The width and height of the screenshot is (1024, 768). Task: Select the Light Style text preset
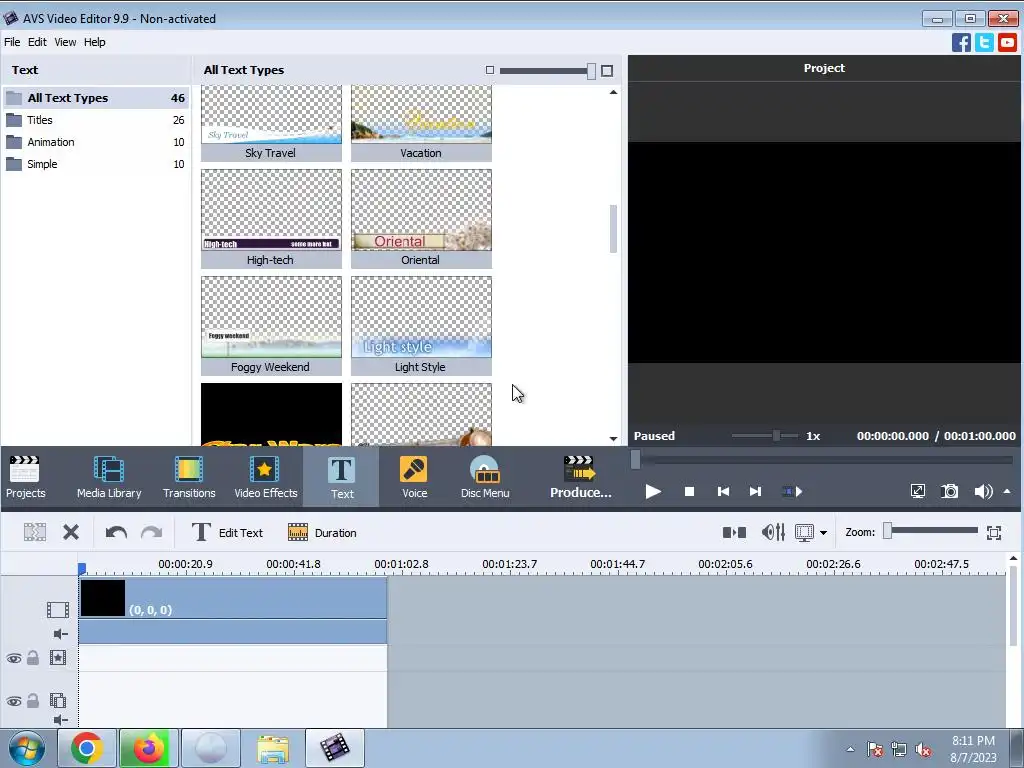[x=421, y=326]
